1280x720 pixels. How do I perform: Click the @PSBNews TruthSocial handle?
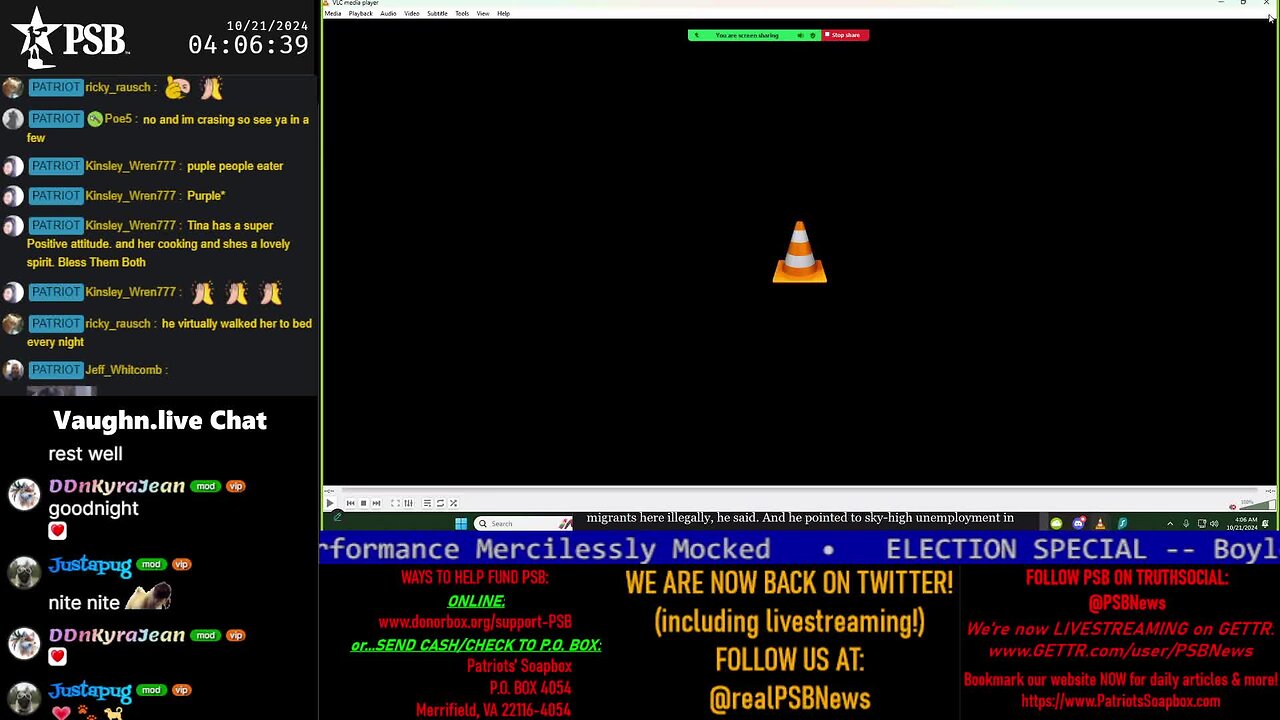pyautogui.click(x=1127, y=603)
